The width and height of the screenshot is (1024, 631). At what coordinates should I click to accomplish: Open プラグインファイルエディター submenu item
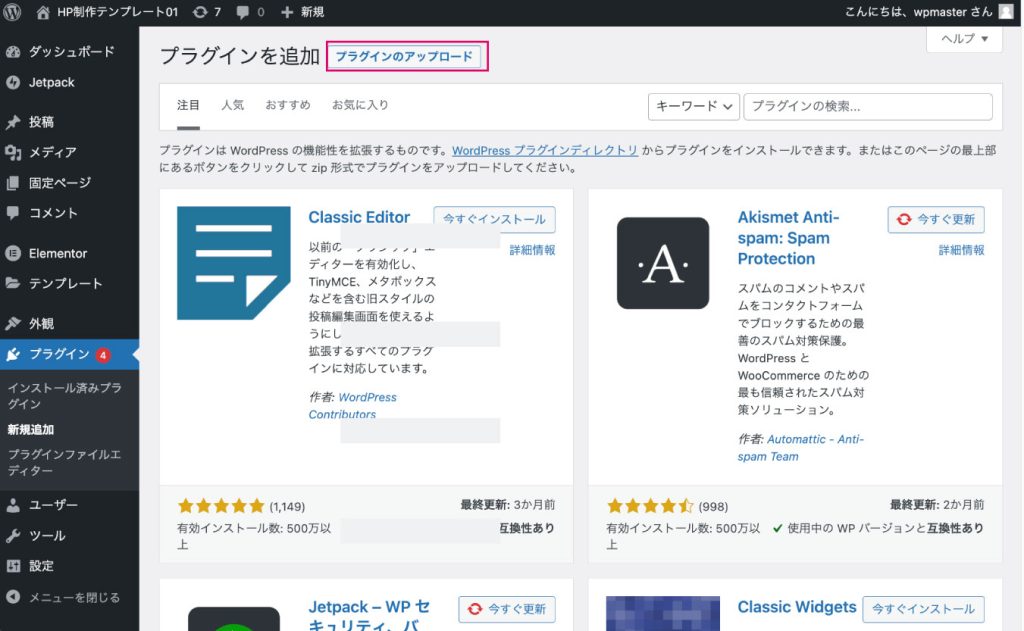click(x=64, y=462)
